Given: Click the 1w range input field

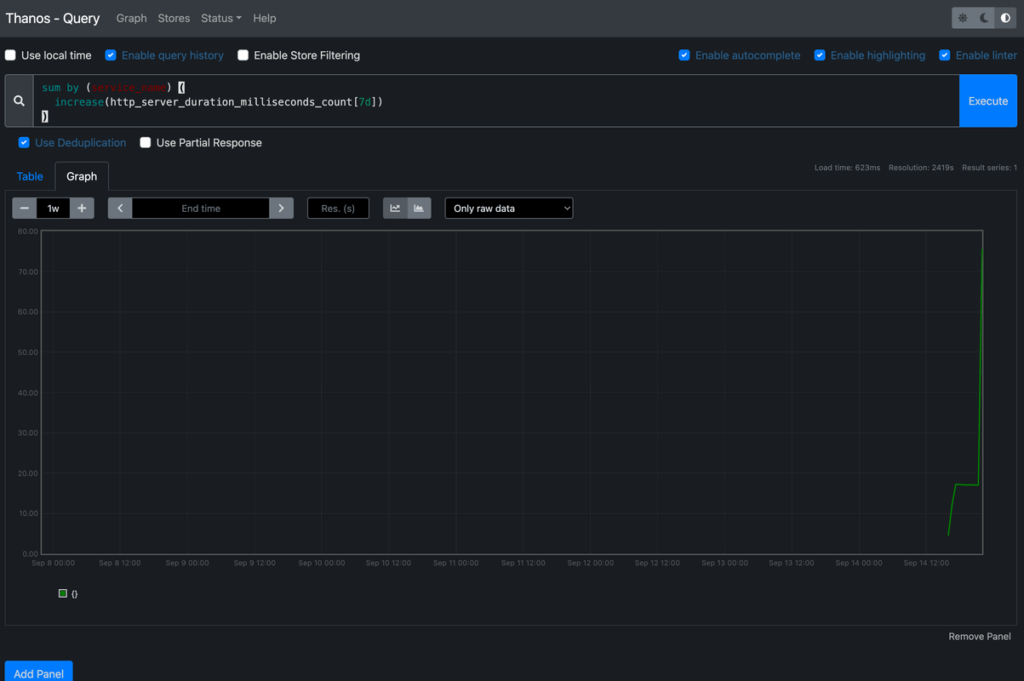Looking at the screenshot, I should click(53, 208).
